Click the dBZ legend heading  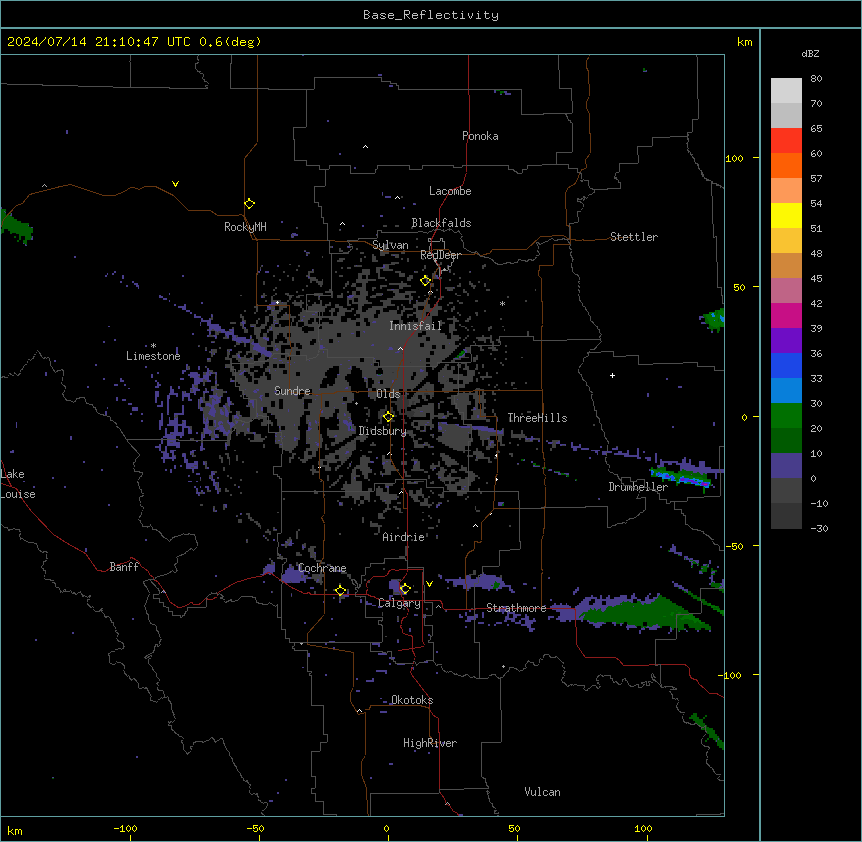(x=810, y=53)
